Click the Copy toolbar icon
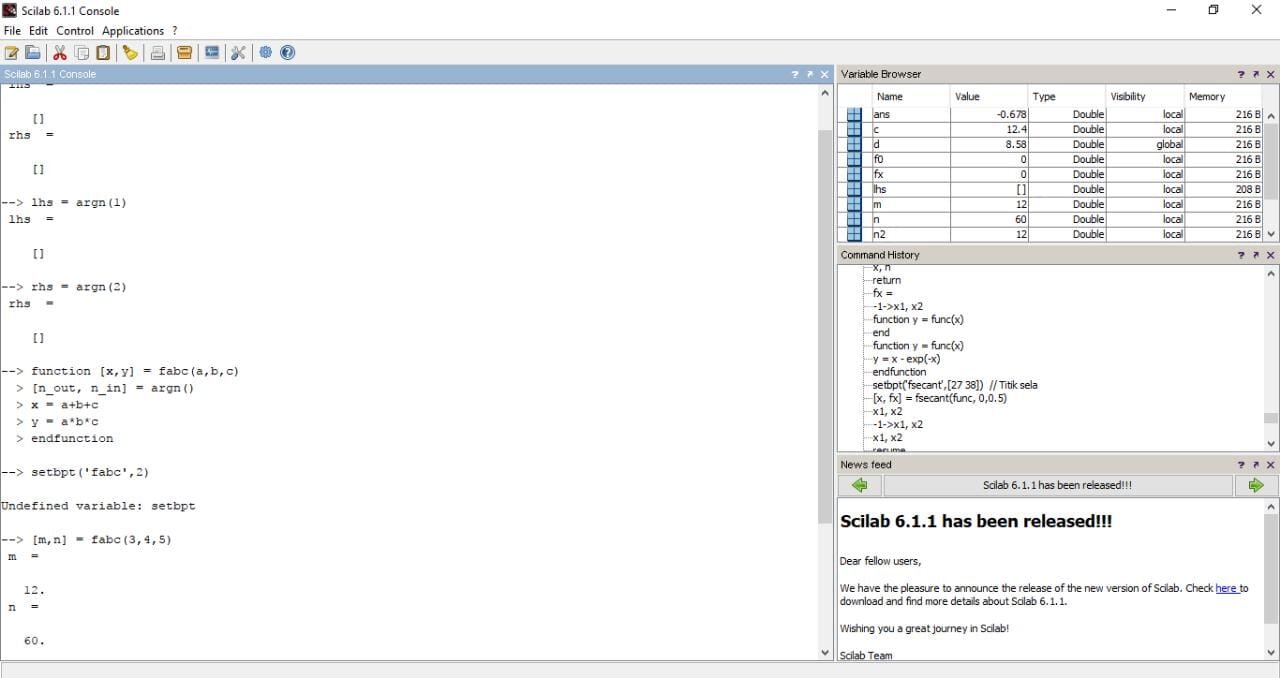 coord(81,53)
